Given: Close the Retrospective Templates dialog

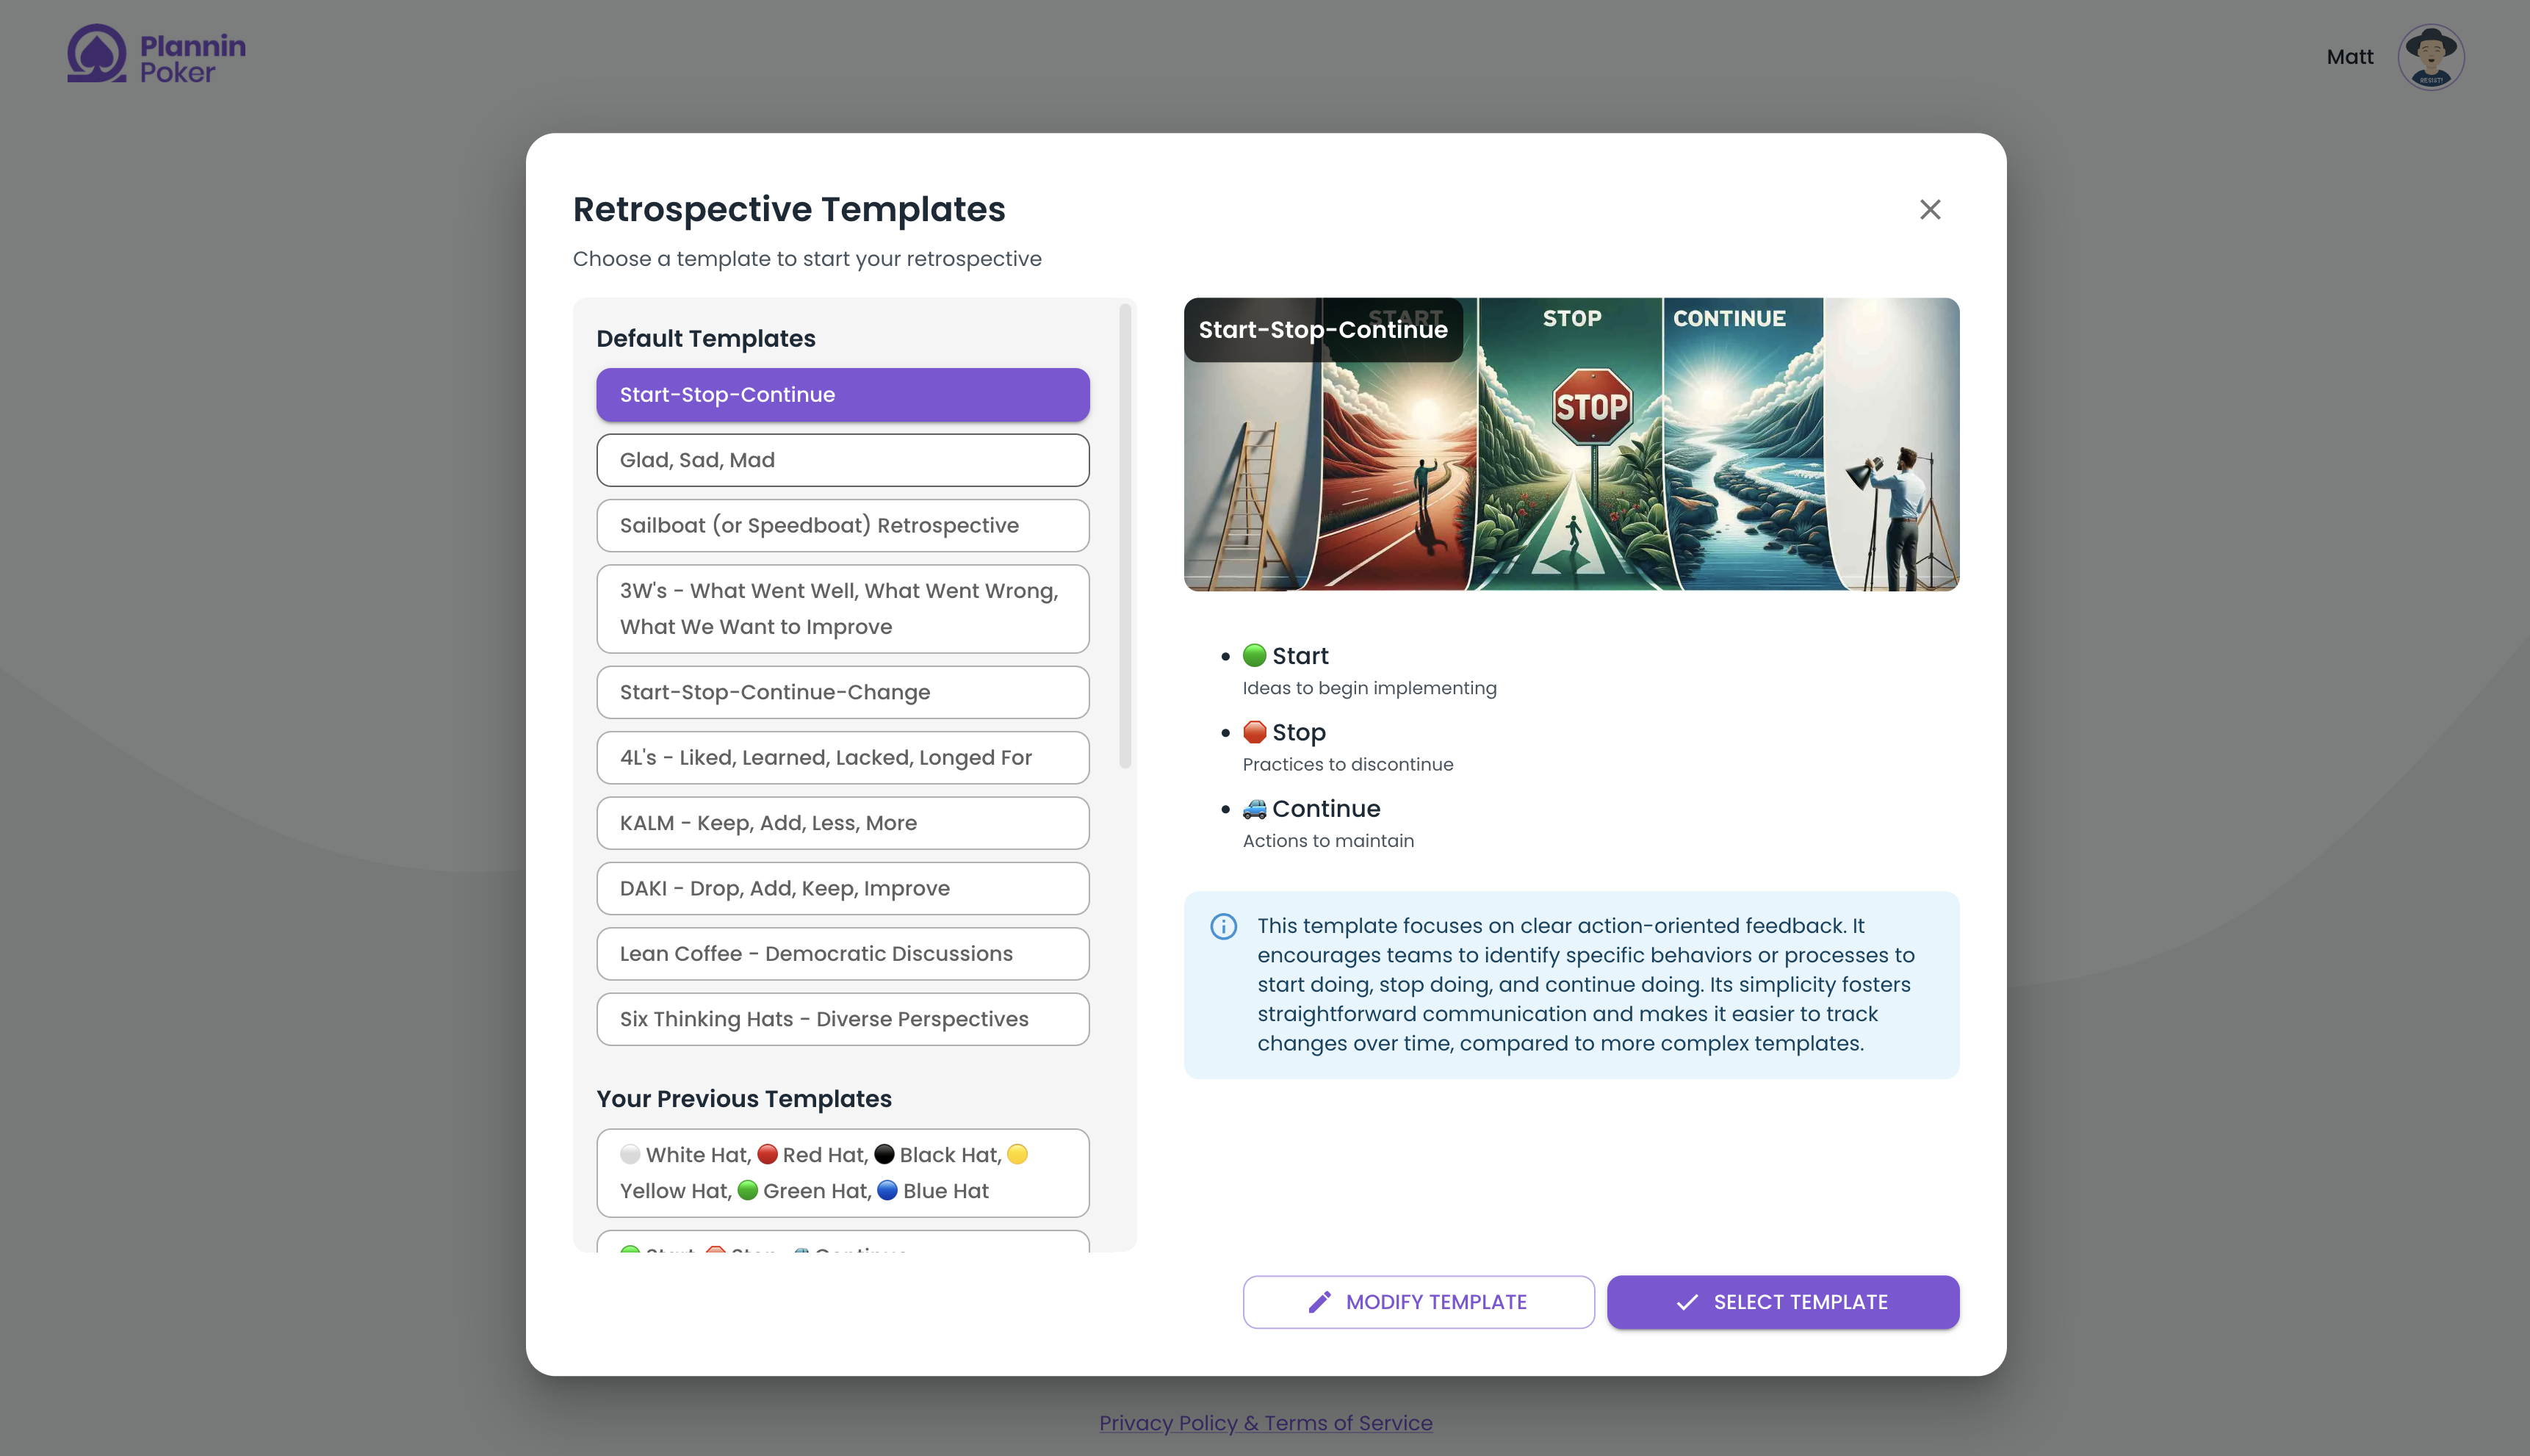Looking at the screenshot, I should [1930, 209].
